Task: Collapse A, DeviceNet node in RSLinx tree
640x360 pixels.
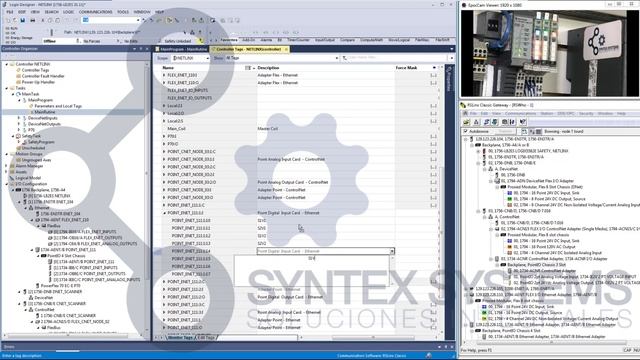Action: [x=484, y=169]
